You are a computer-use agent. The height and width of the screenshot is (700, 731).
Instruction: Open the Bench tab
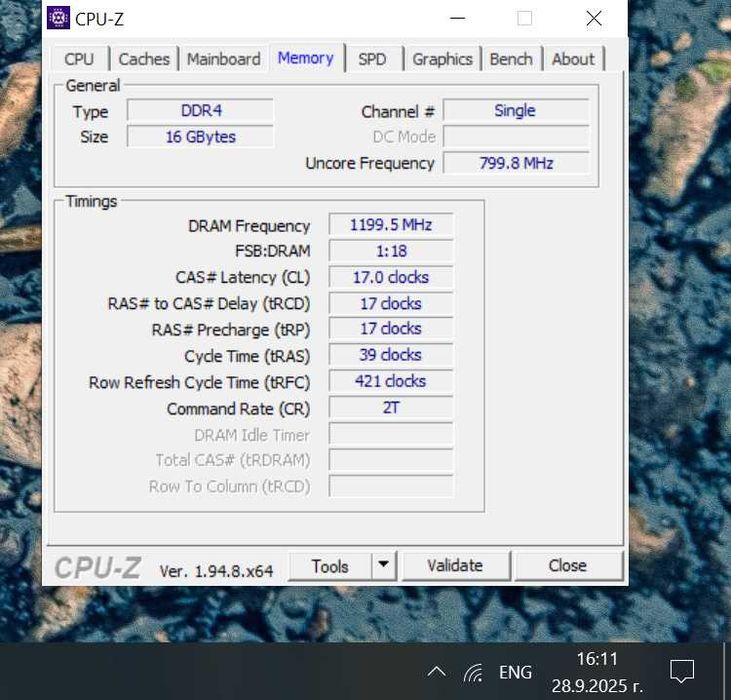[x=511, y=59]
